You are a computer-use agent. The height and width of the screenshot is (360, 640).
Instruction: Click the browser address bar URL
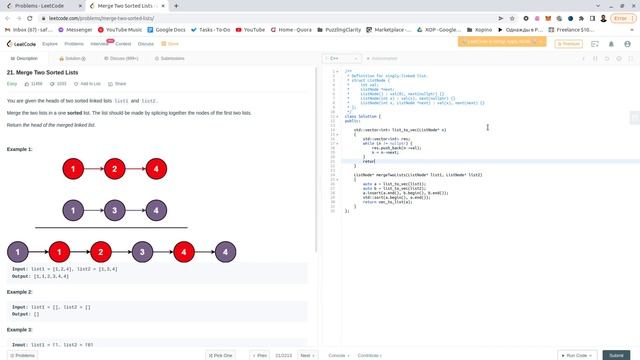101,18
